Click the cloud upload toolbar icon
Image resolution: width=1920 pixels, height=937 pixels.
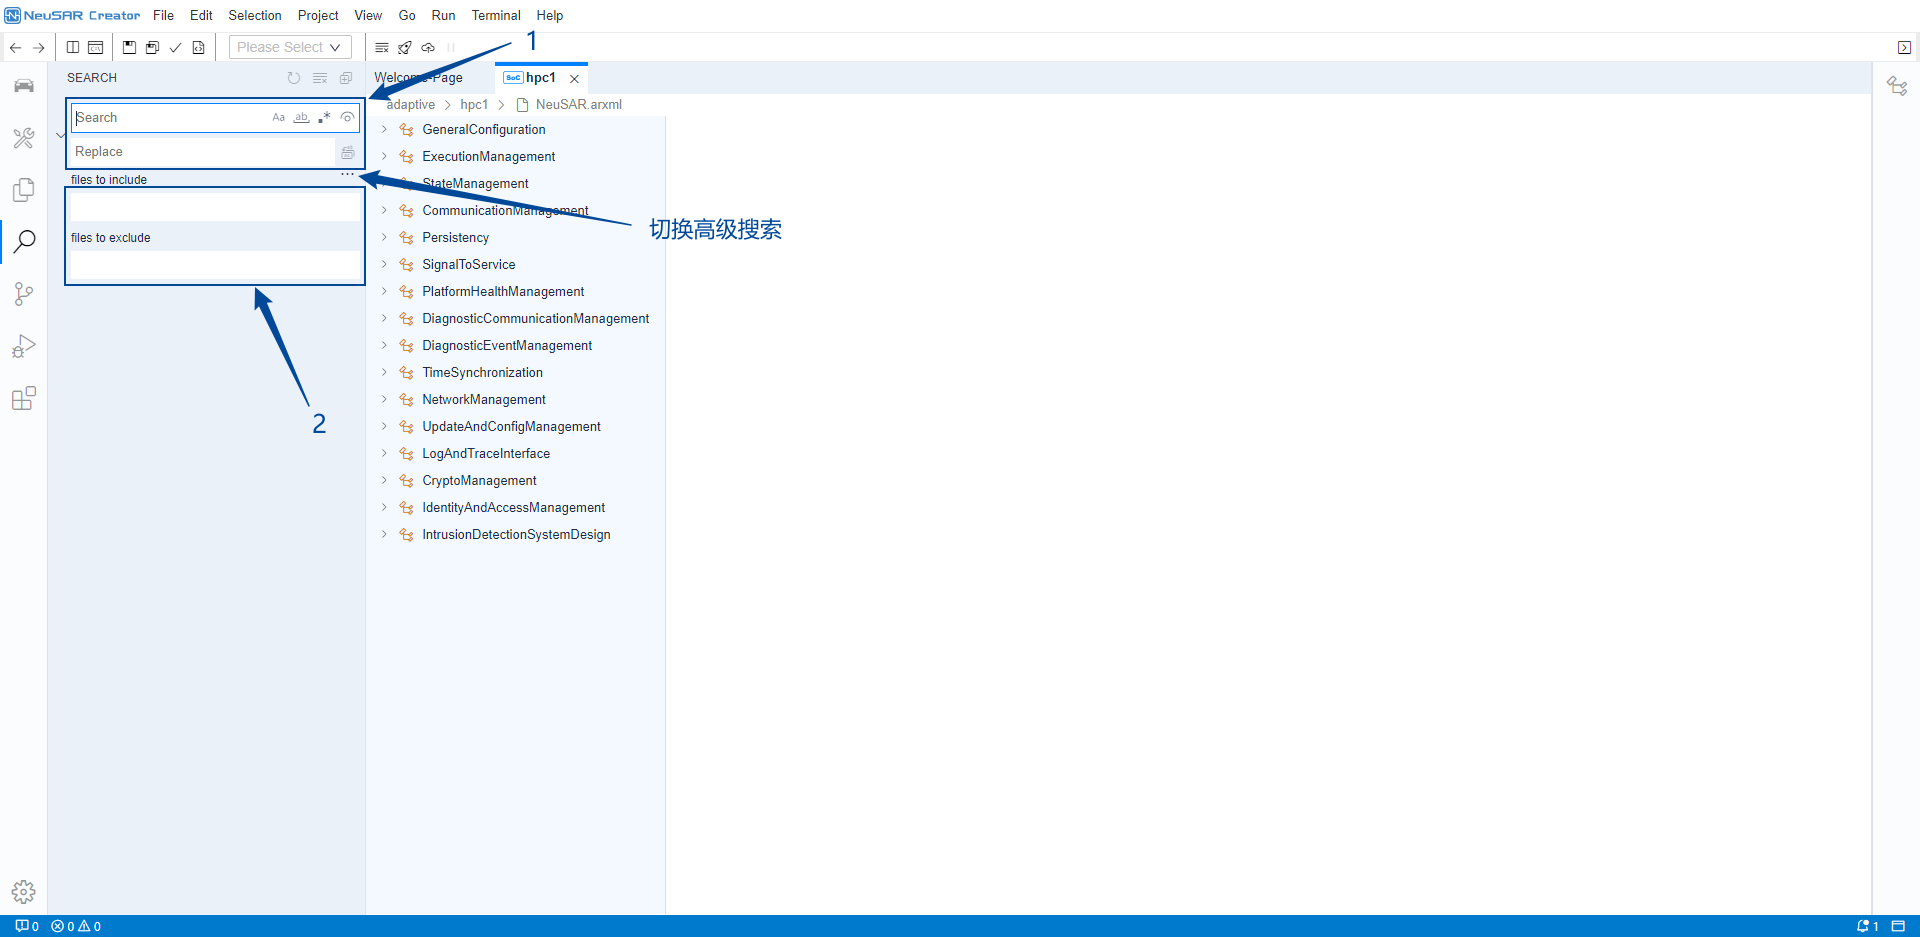coord(428,47)
